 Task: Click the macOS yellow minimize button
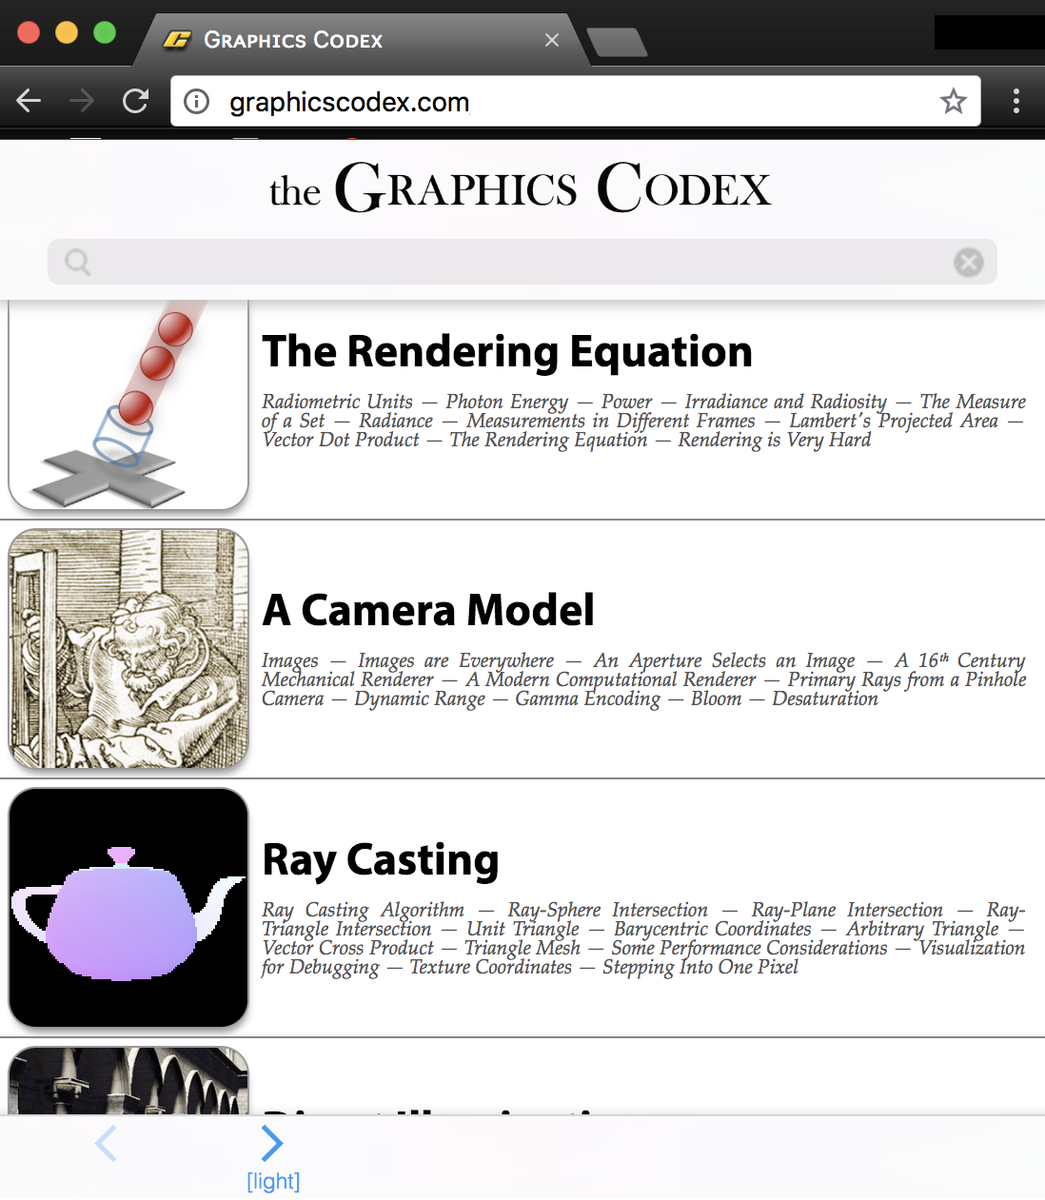point(66,33)
